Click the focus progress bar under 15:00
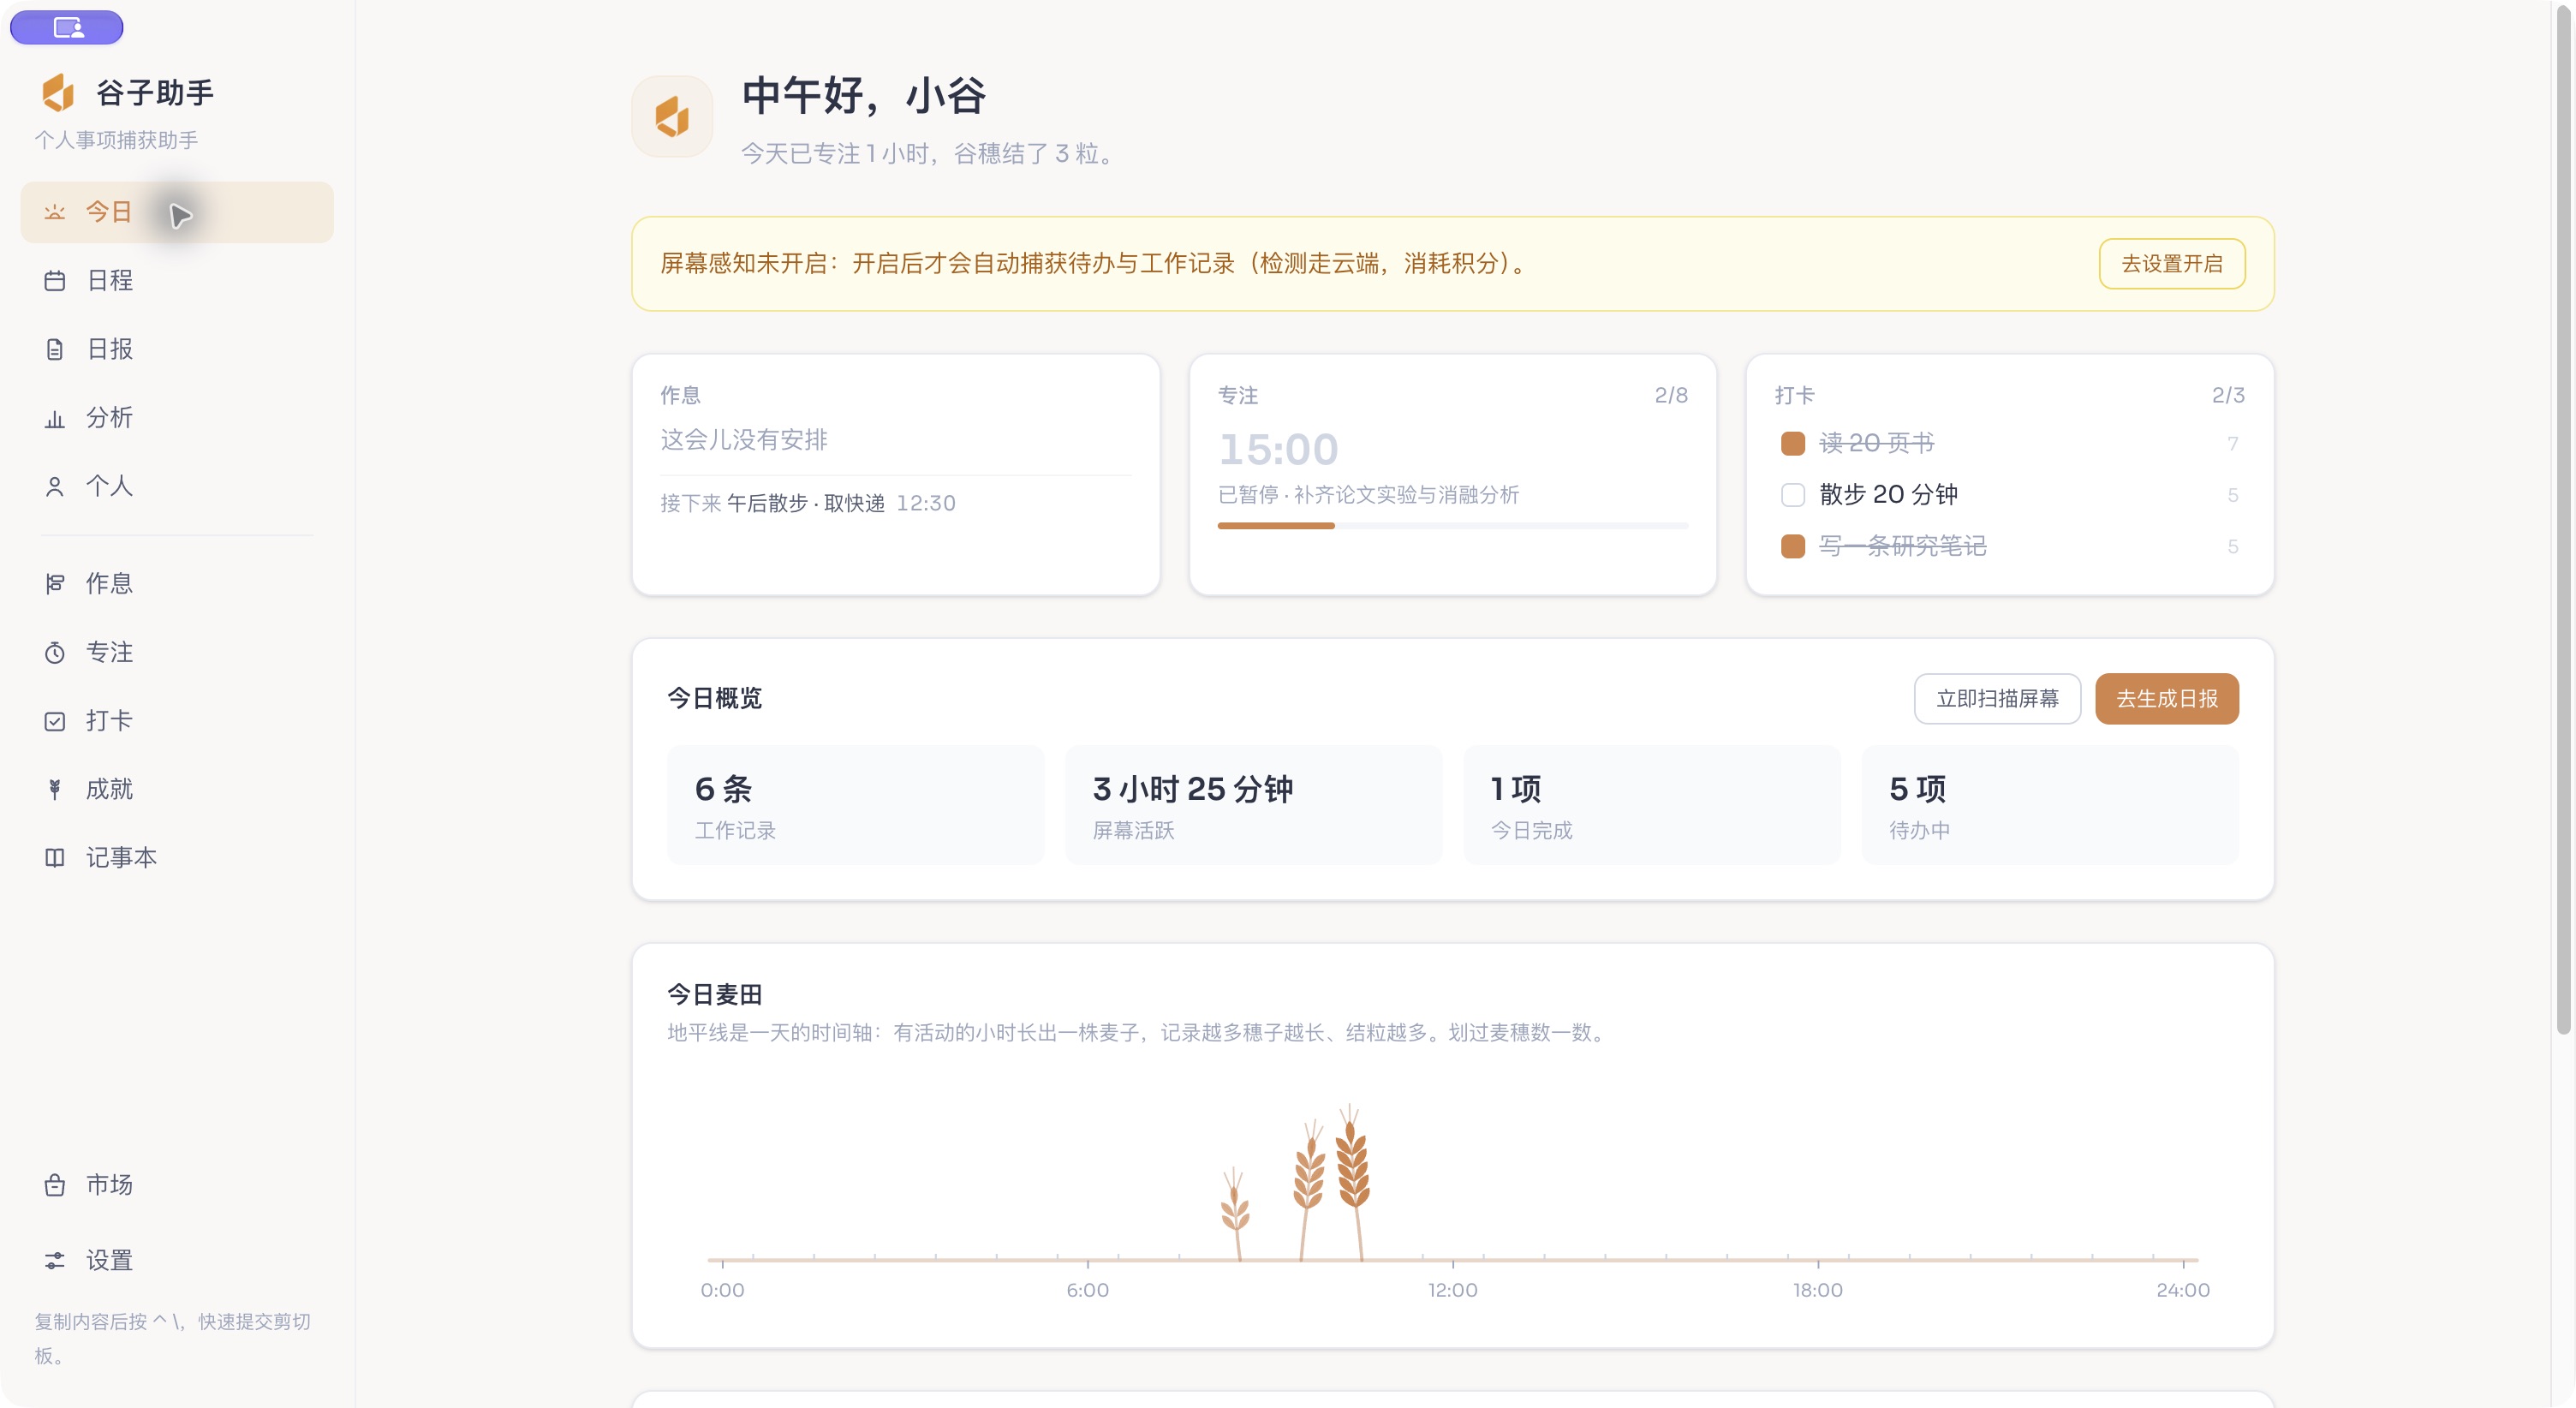2576x1408 pixels. click(x=1452, y=525)
